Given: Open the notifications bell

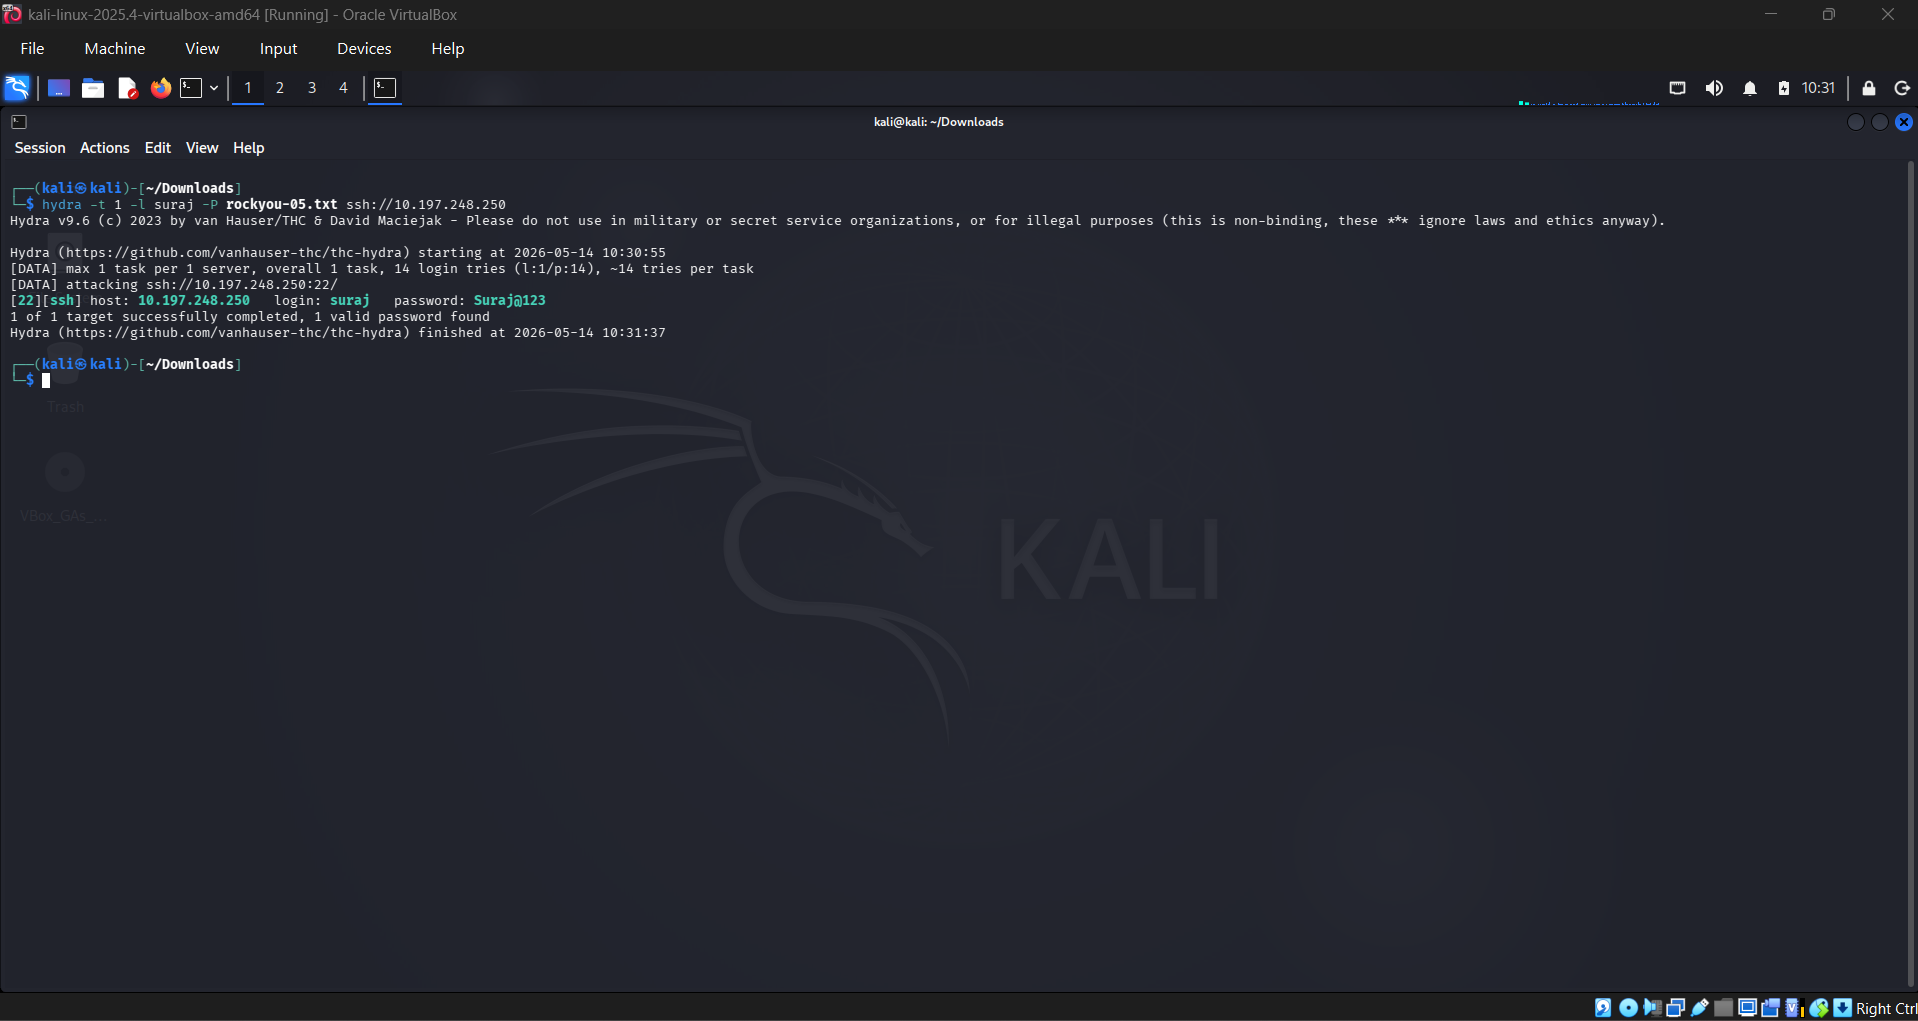Looking at the screenshot, I should pos(1750,88).
